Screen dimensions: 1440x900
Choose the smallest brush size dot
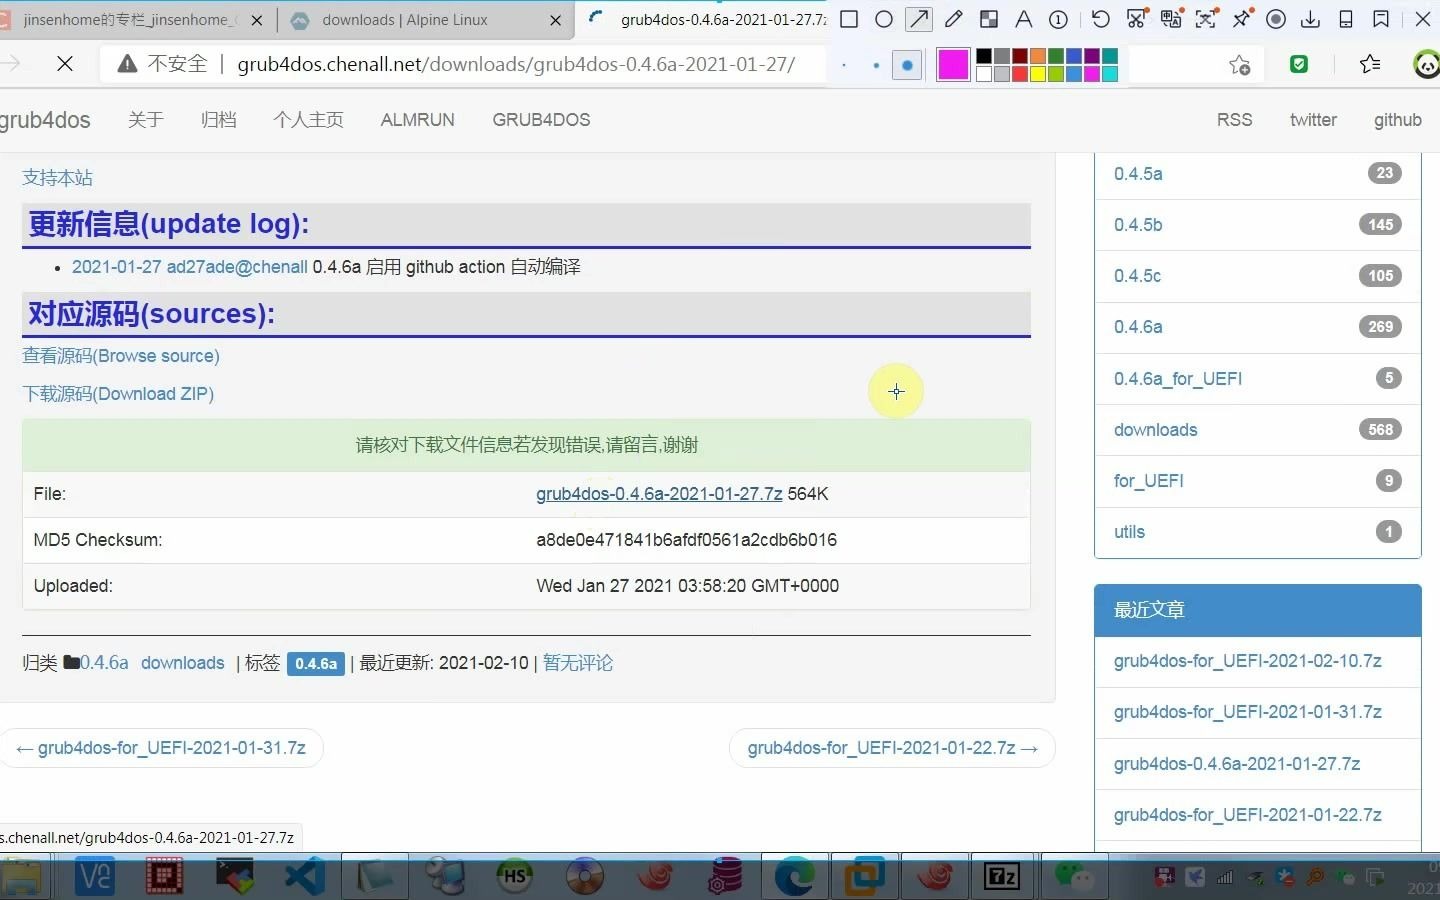tap(844, 65)
